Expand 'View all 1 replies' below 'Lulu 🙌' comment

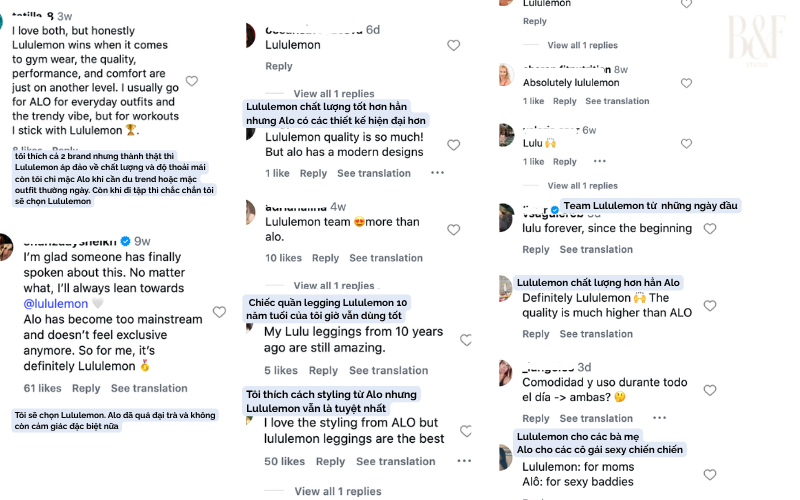(x=582, y=186)
